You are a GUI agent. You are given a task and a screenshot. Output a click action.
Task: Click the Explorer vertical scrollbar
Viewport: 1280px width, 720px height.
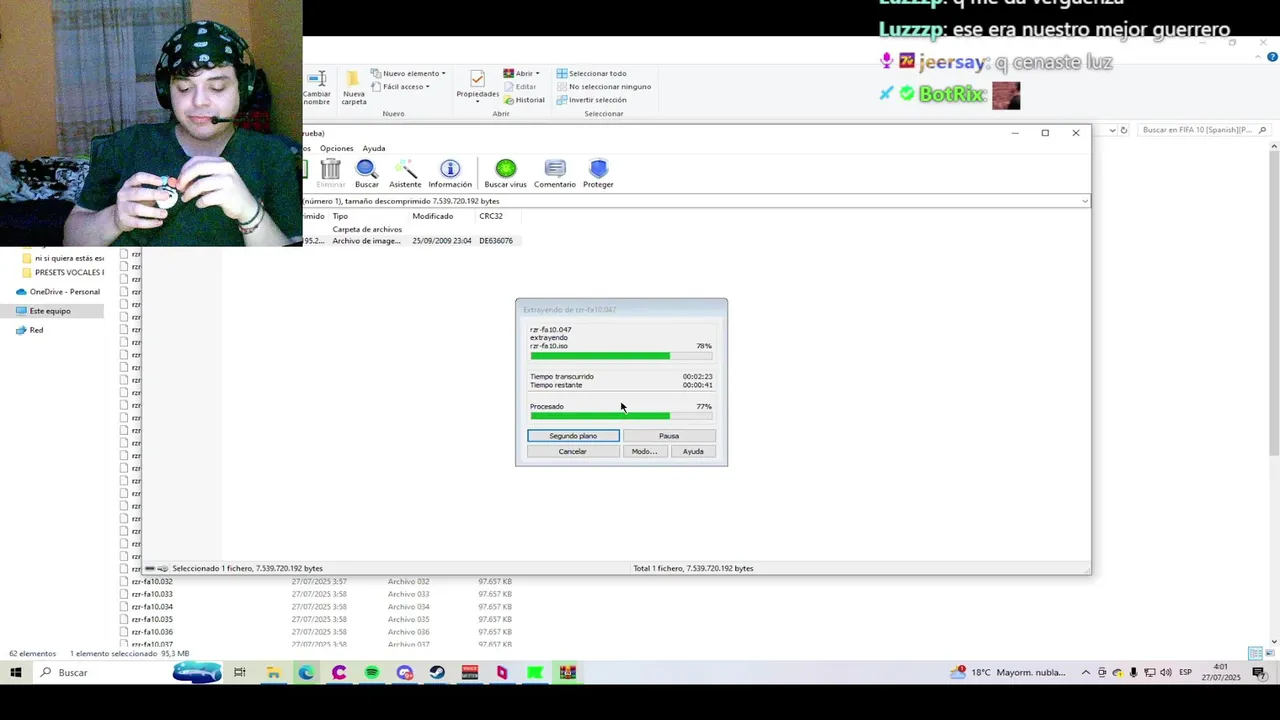(x=1274, y=394)
